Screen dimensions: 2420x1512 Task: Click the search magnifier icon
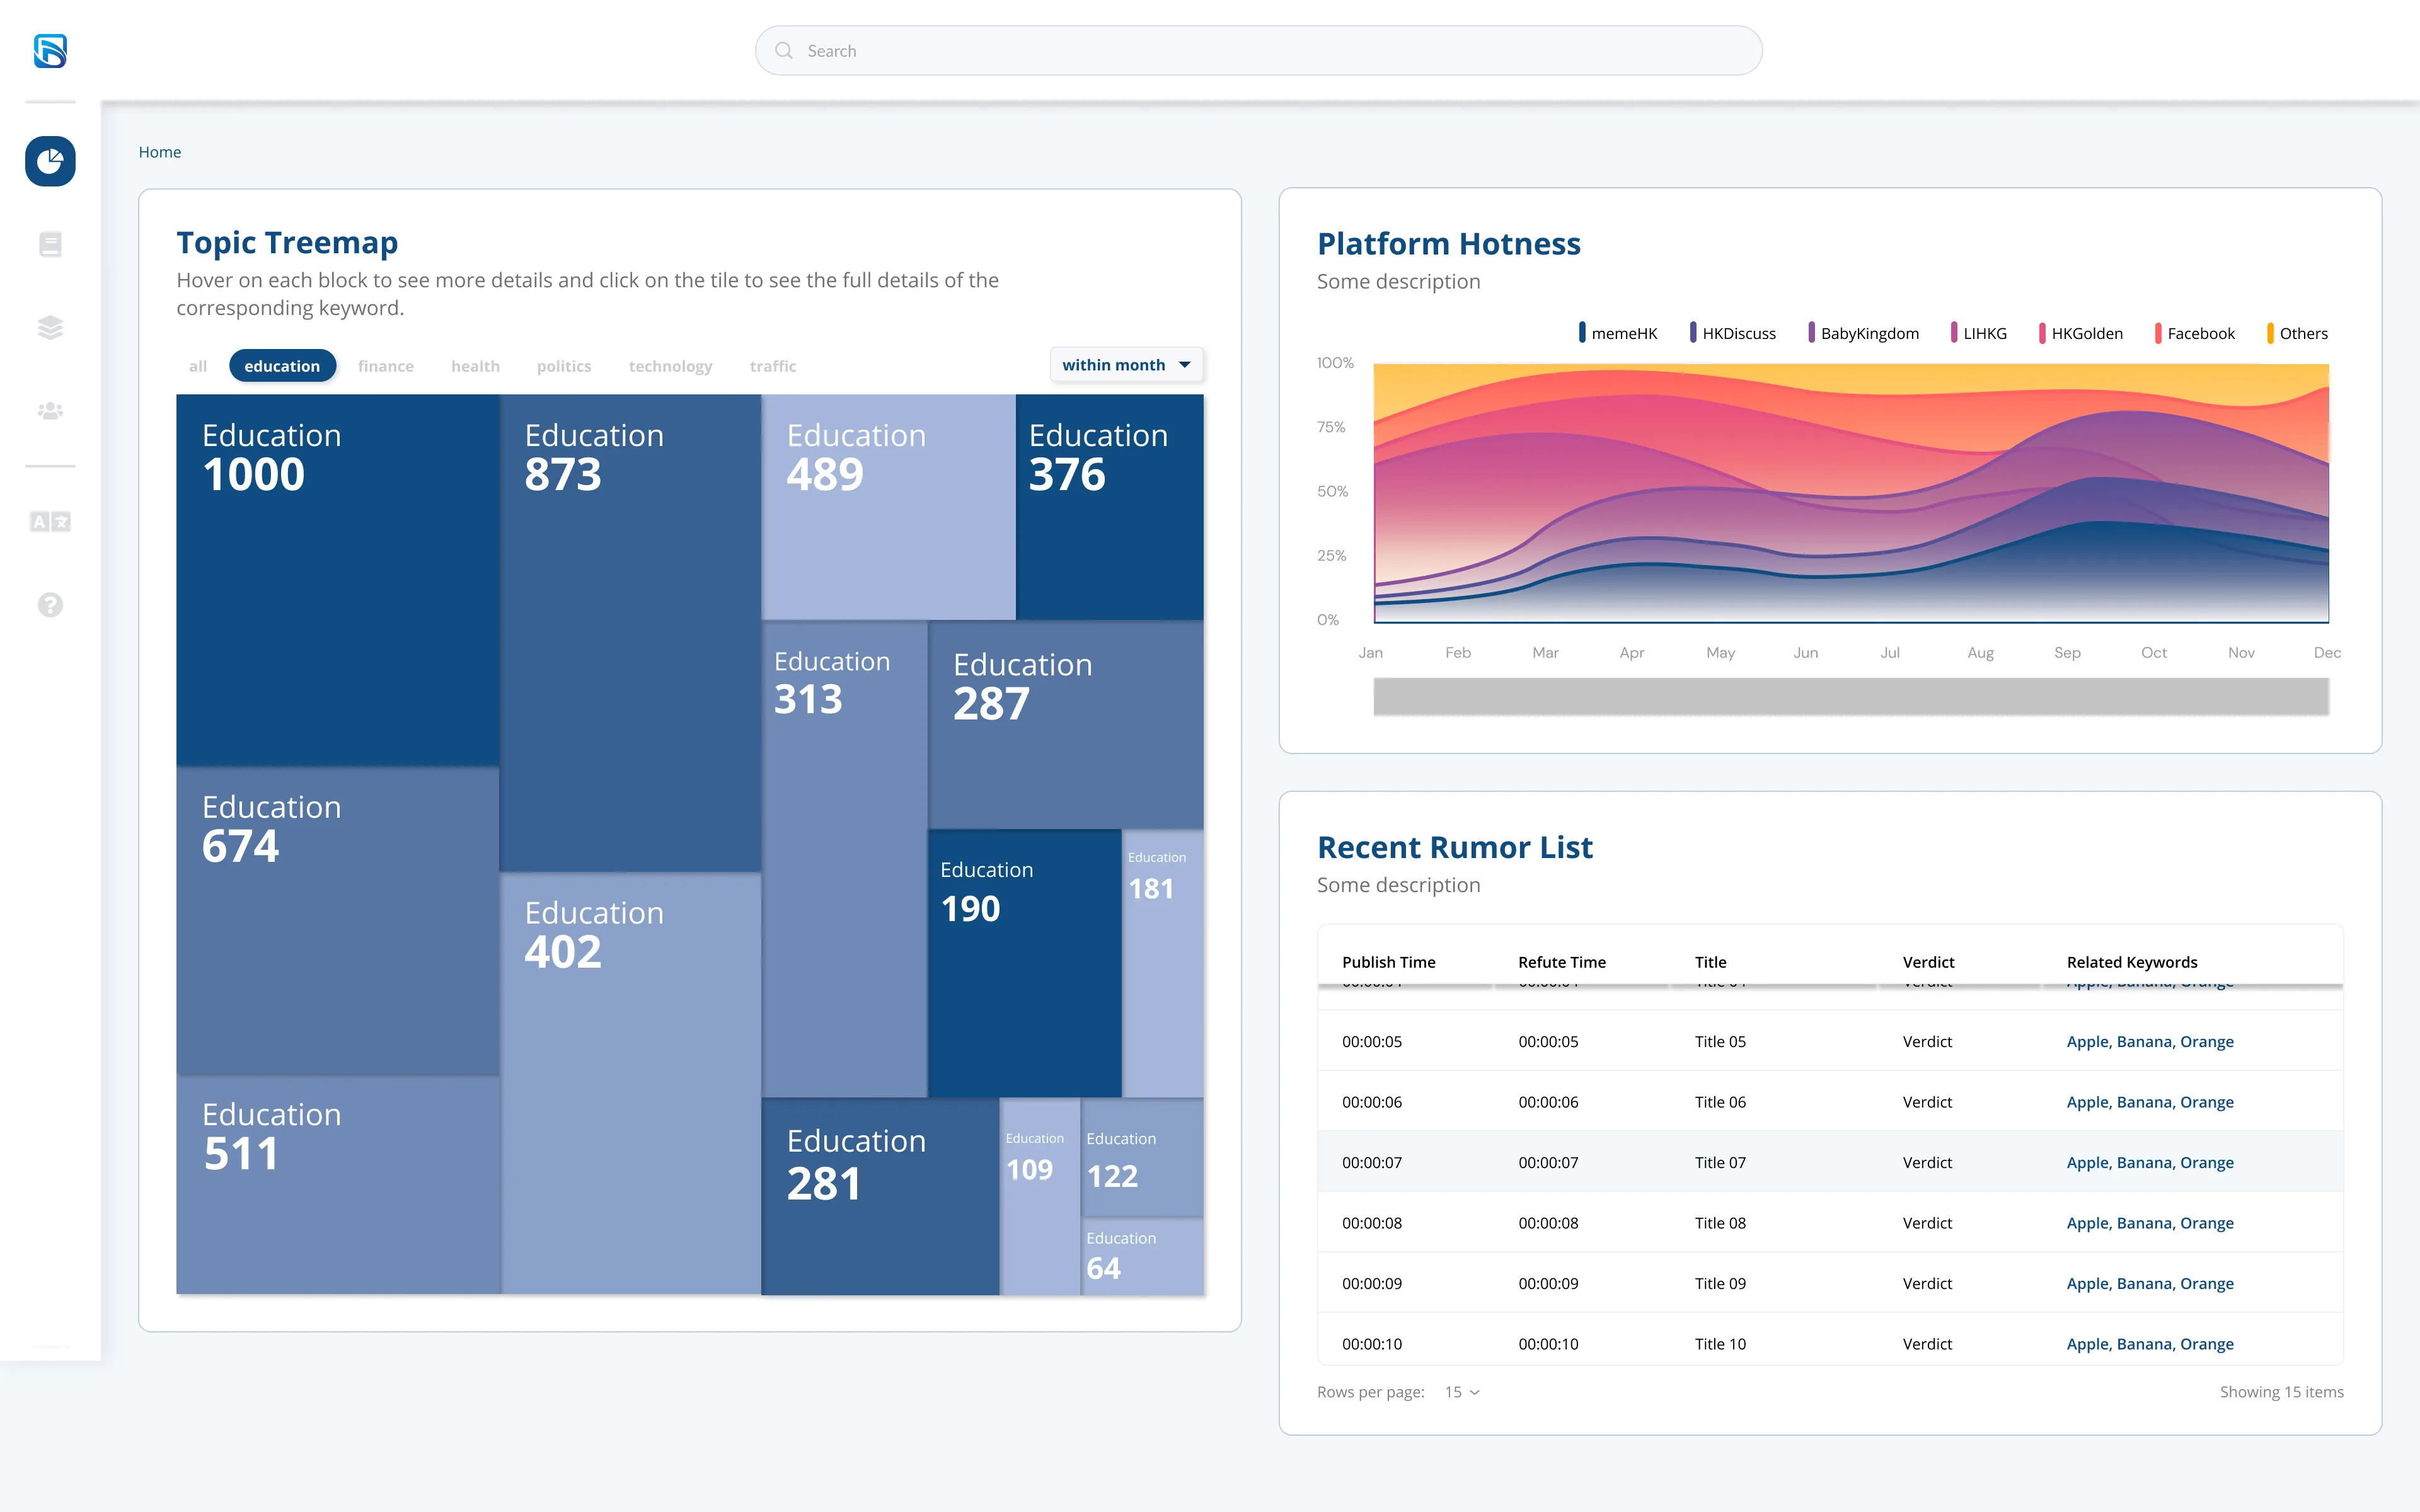coord(784,50)
